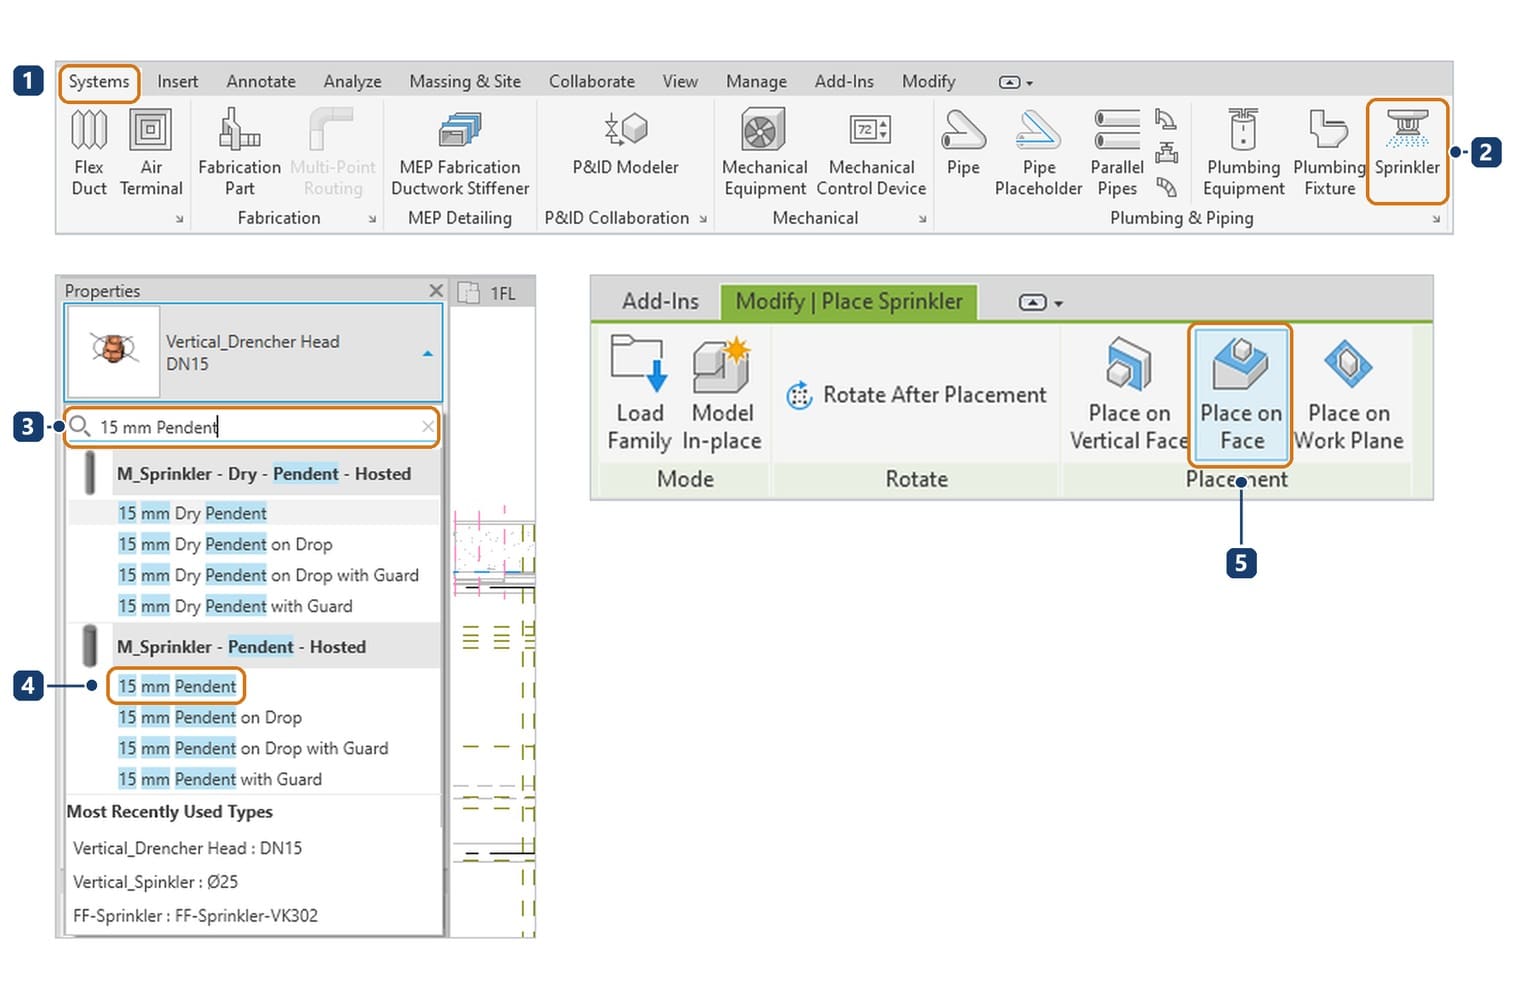Switch to the Systems ribbon tab
The height and width of the screenshot is (985, 1520).
pos(99,82)
